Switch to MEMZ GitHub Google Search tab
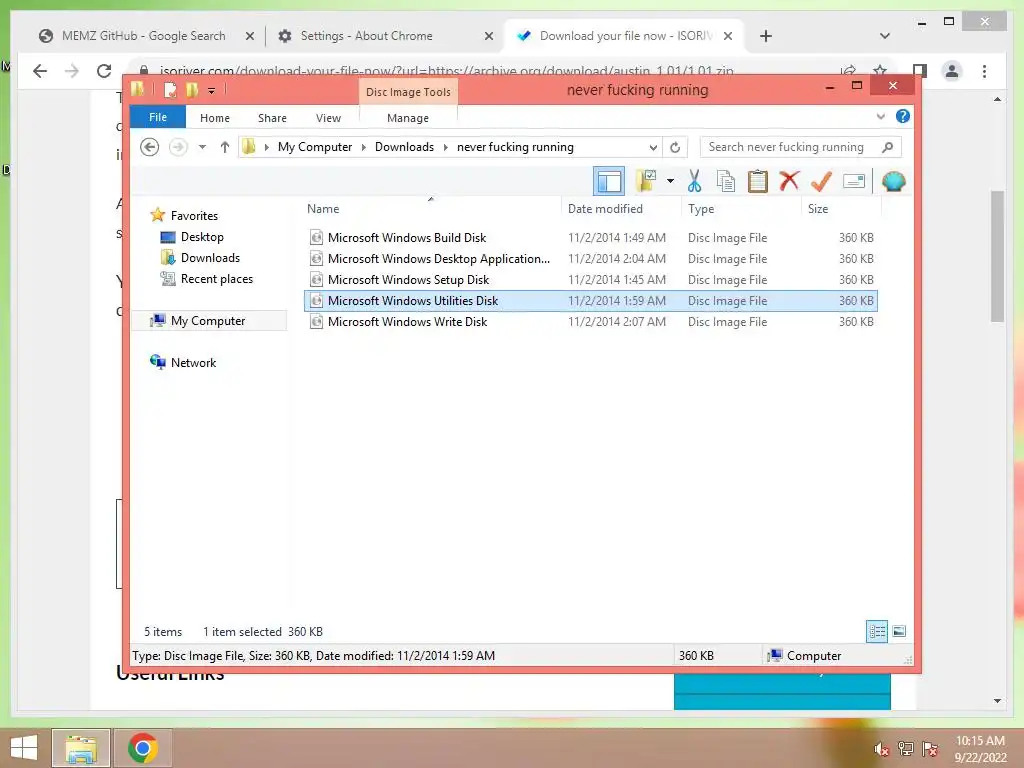 (x=143, y=36)
